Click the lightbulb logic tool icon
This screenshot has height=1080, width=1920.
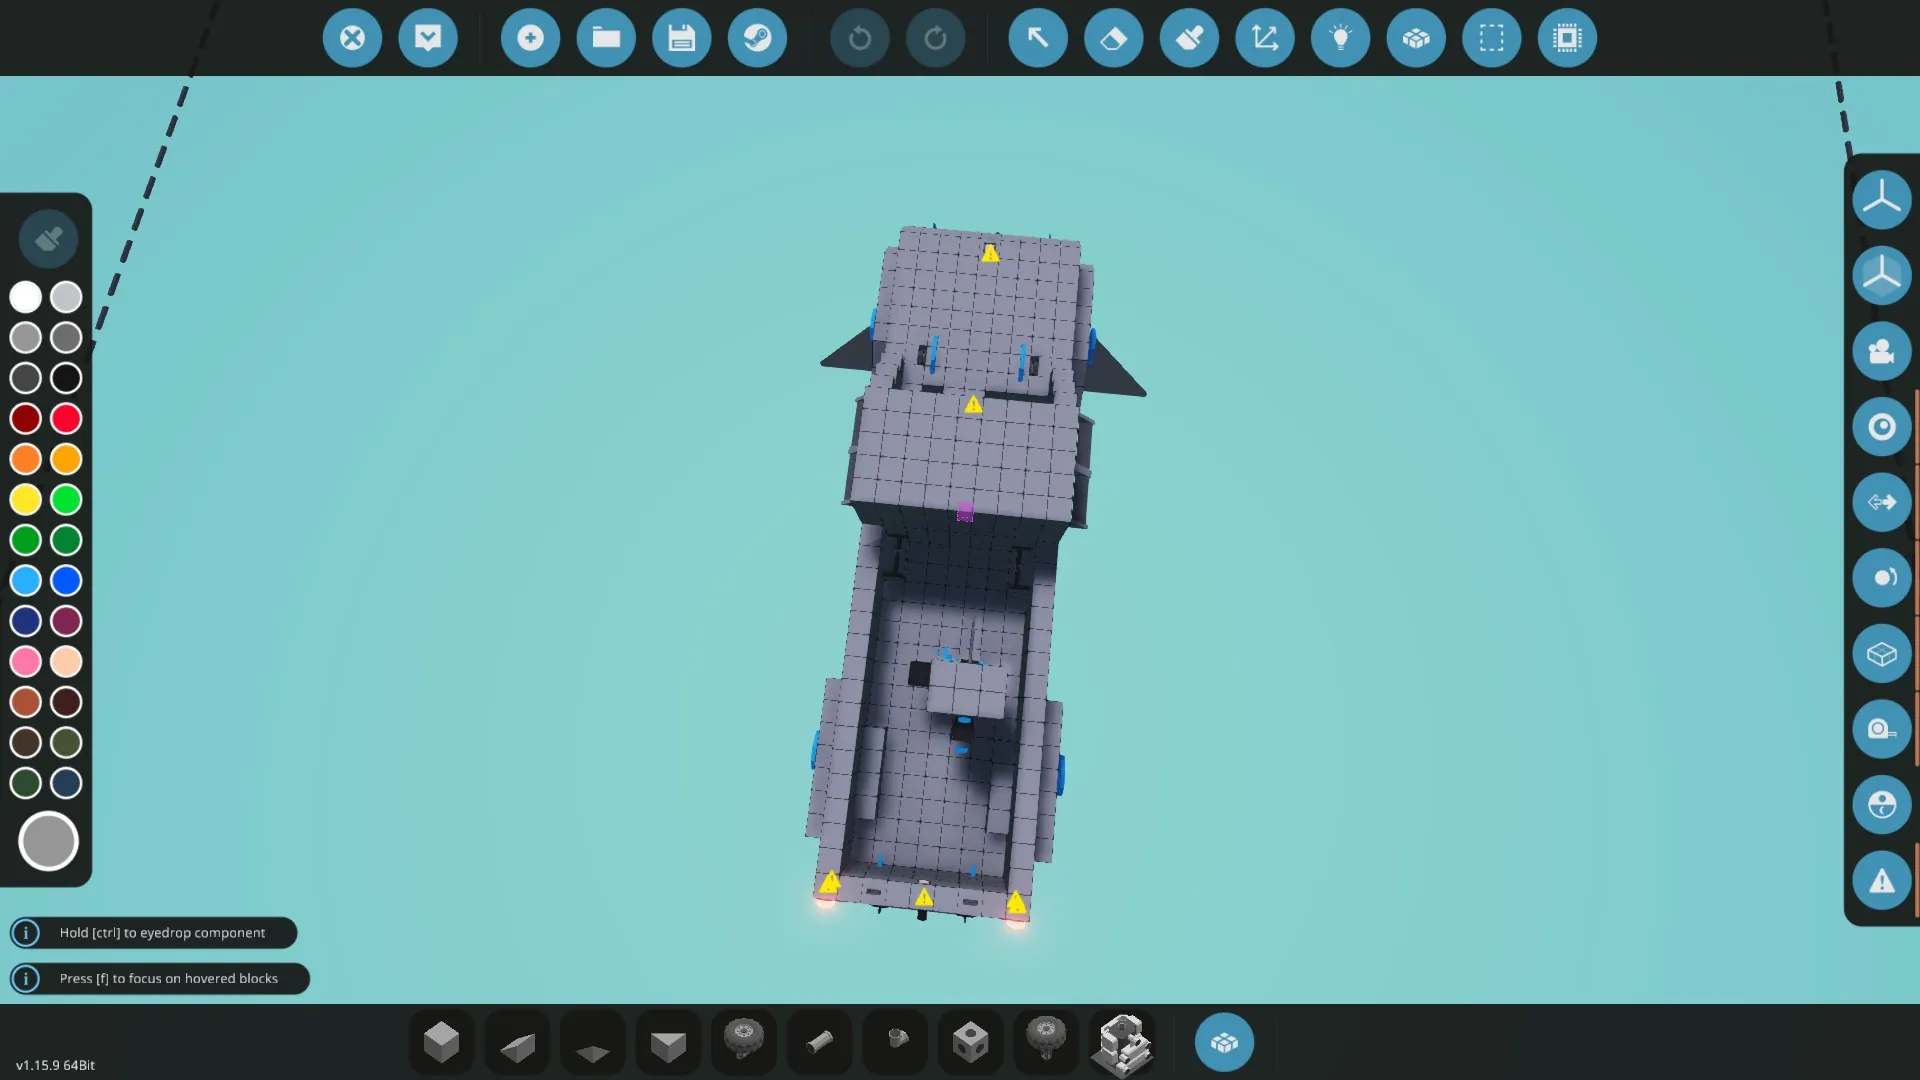pyautogui.click(x=1340, y=38)
